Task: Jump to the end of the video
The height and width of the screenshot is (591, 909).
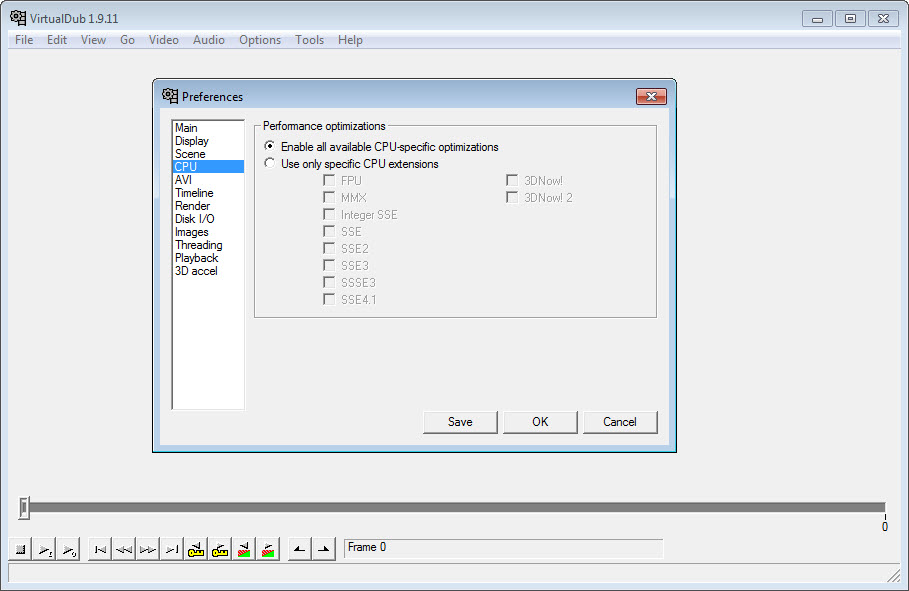Action: (172, 549)
